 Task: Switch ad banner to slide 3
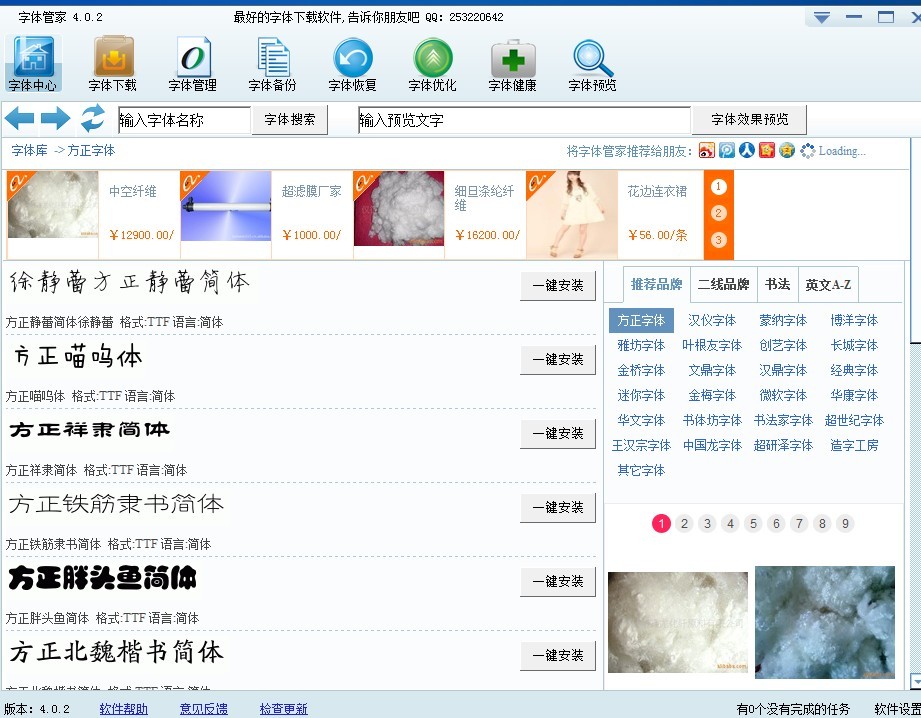tap(718, 240)
